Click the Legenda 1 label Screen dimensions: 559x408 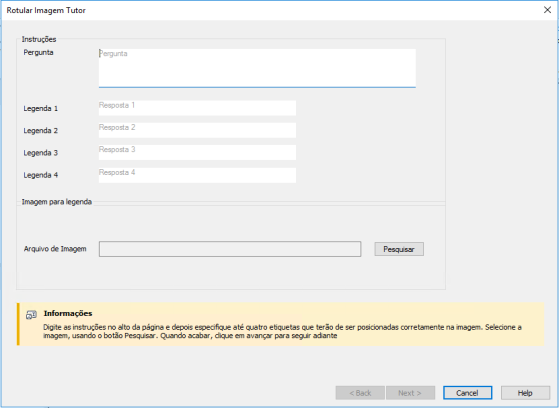41,108
